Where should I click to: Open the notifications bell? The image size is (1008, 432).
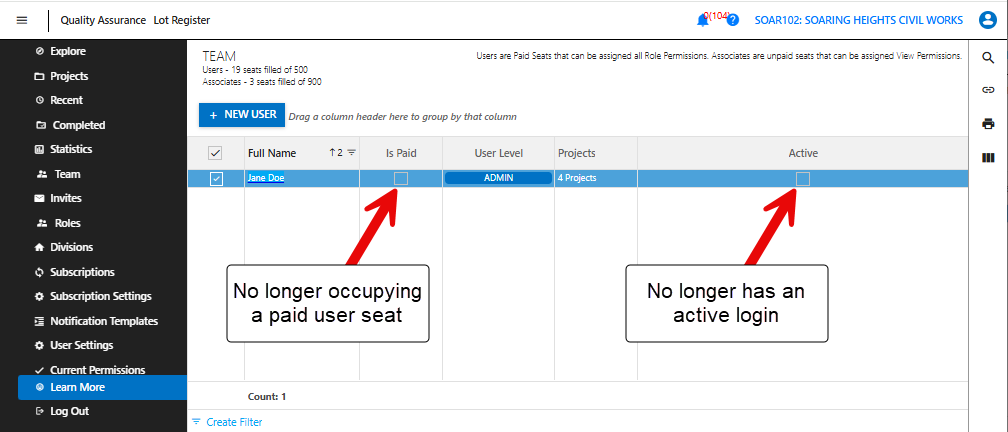point(703,21)
